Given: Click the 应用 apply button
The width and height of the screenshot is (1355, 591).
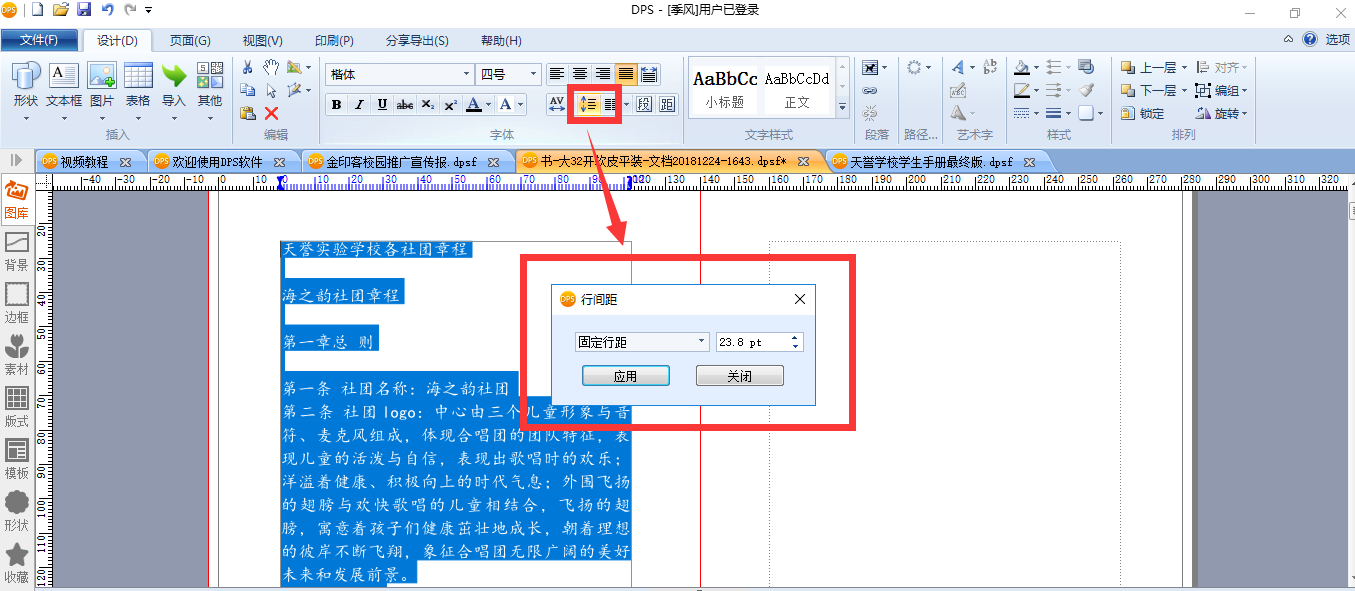Looking at the screenshot, I should [x=626, y=376].
